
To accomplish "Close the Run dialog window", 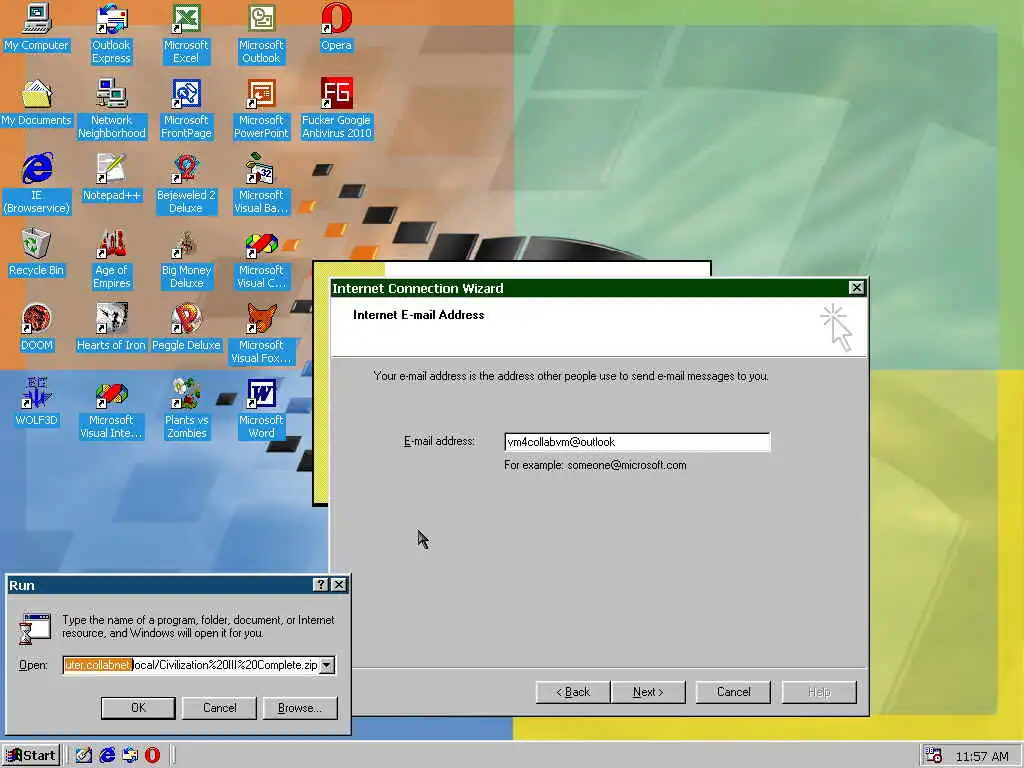I will click(x=339, y=584).
